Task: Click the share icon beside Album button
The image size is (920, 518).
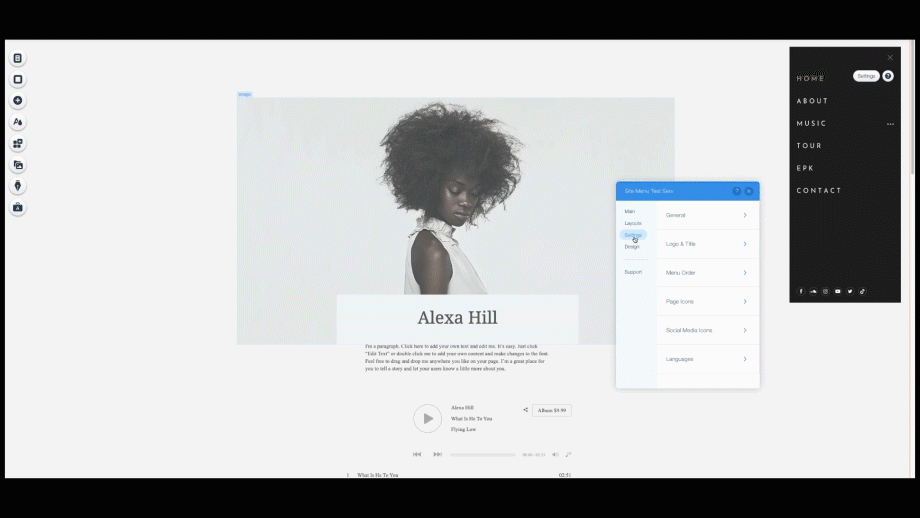Action: coord(525,410)
